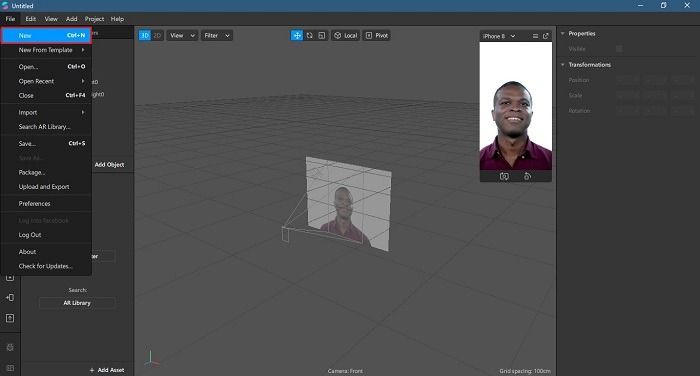This screenshot has width=700, height=376.
Task: Collapse the Properties section
Action: click(x=562, y=33)
